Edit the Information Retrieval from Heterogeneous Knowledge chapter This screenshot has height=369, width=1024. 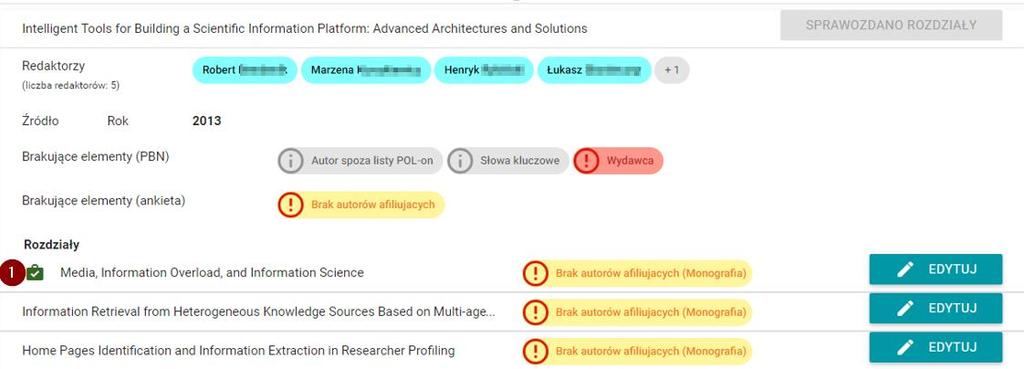pyautogui.click(x=935, y=308)
